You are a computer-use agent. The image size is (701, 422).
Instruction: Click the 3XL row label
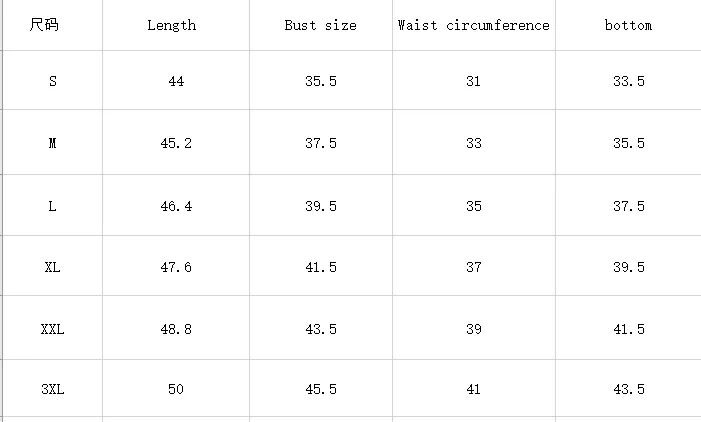[52, 389]
